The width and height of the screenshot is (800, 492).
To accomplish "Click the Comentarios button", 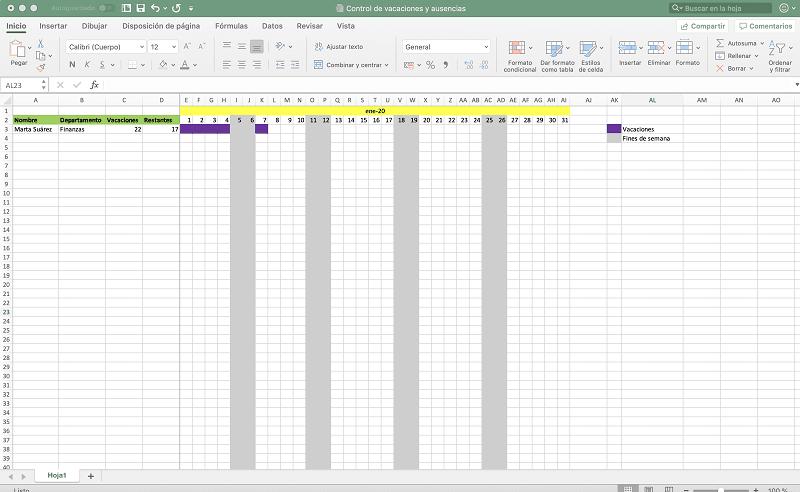I will point(765,26).
